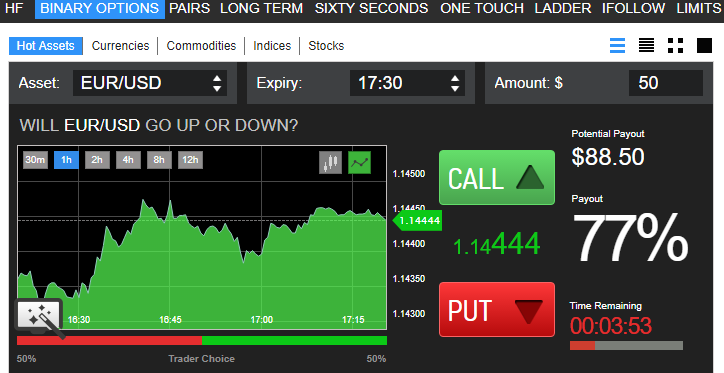
Task: Click the Amount: $ label
Action: (529, 83)
